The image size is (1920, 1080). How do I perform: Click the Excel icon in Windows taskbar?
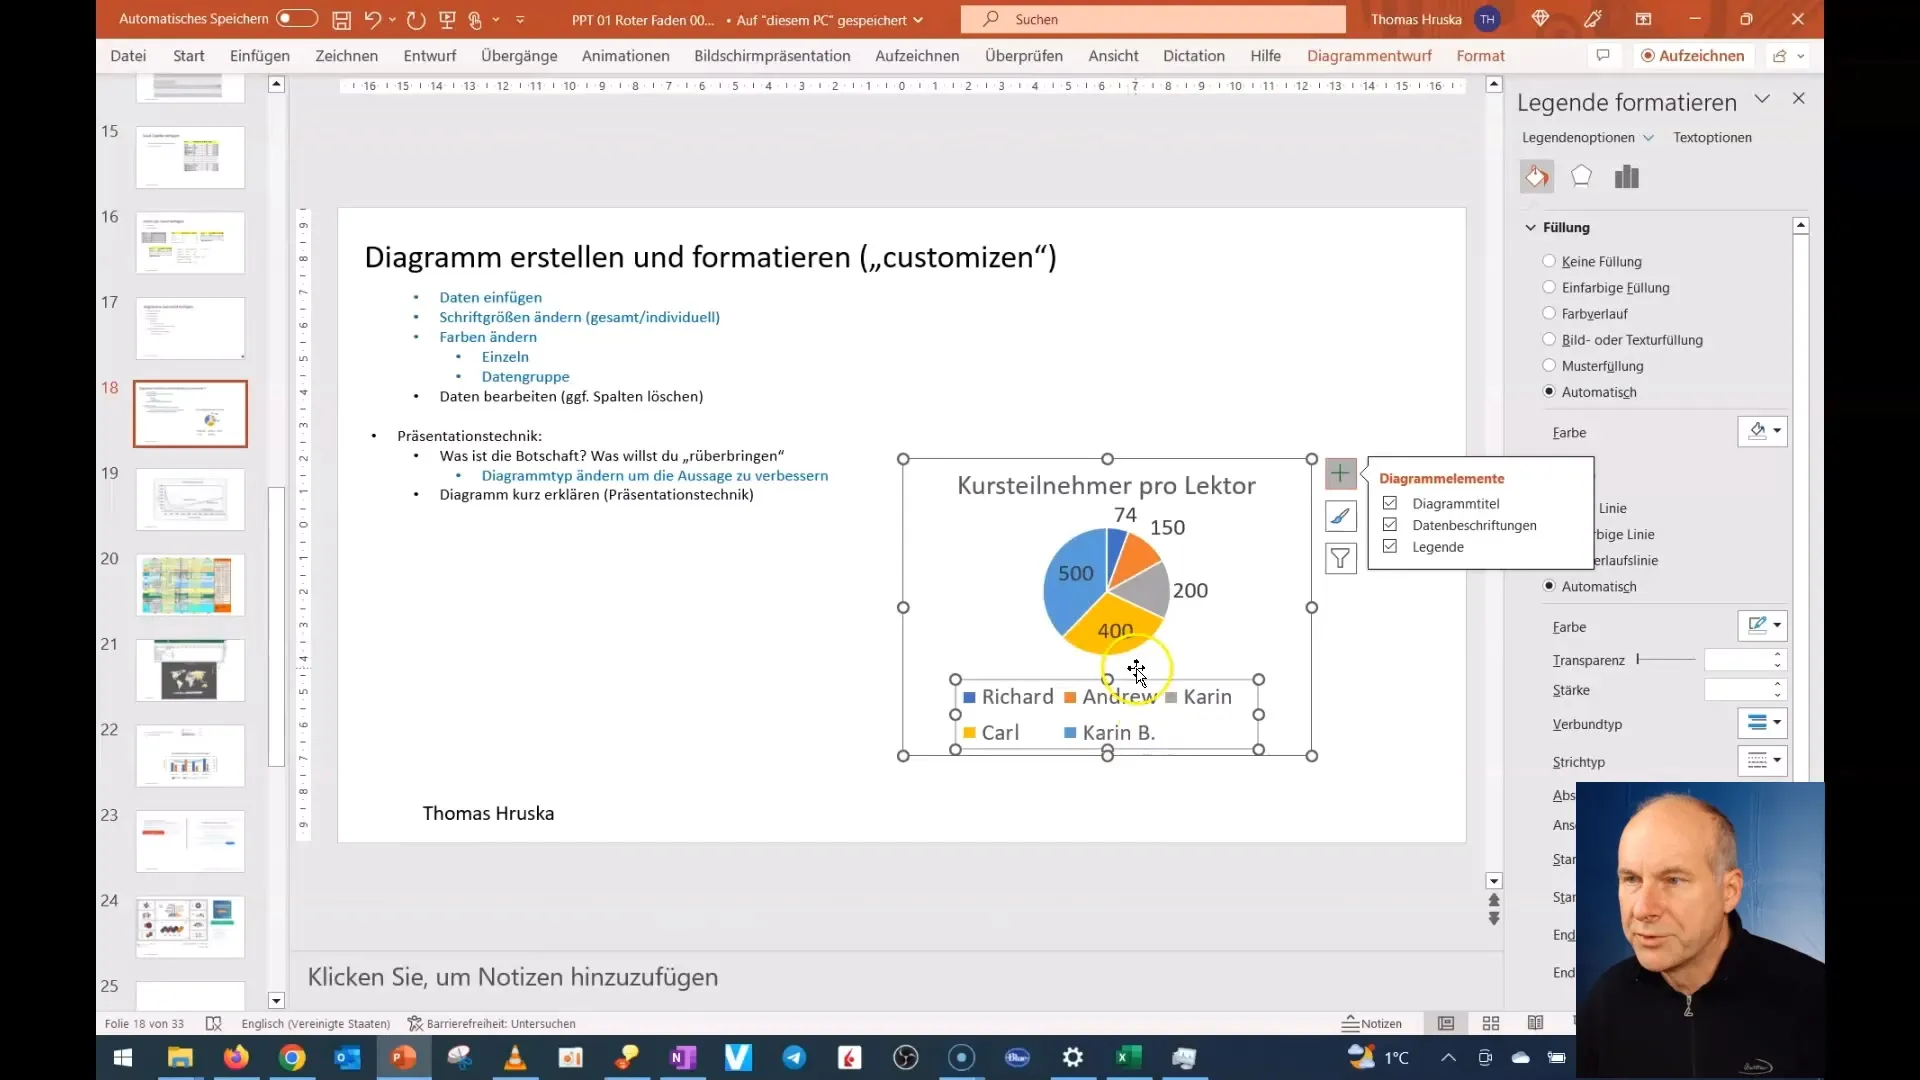(x=1129, y=1056)
